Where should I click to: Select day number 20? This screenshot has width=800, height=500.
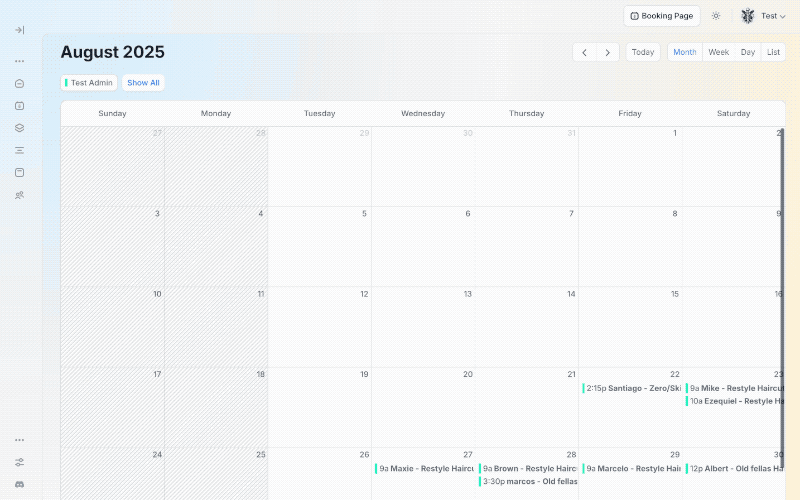pos(468,374)
